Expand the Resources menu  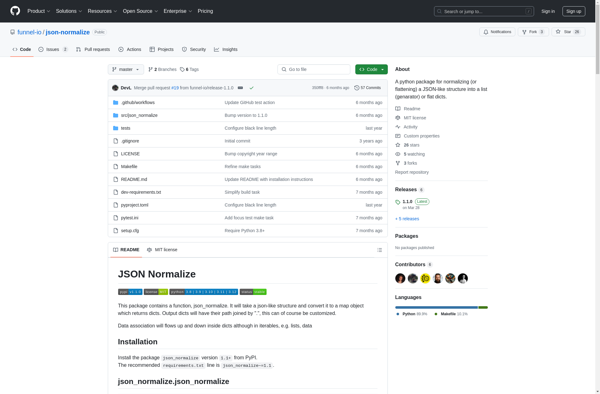tap(102, 11)
